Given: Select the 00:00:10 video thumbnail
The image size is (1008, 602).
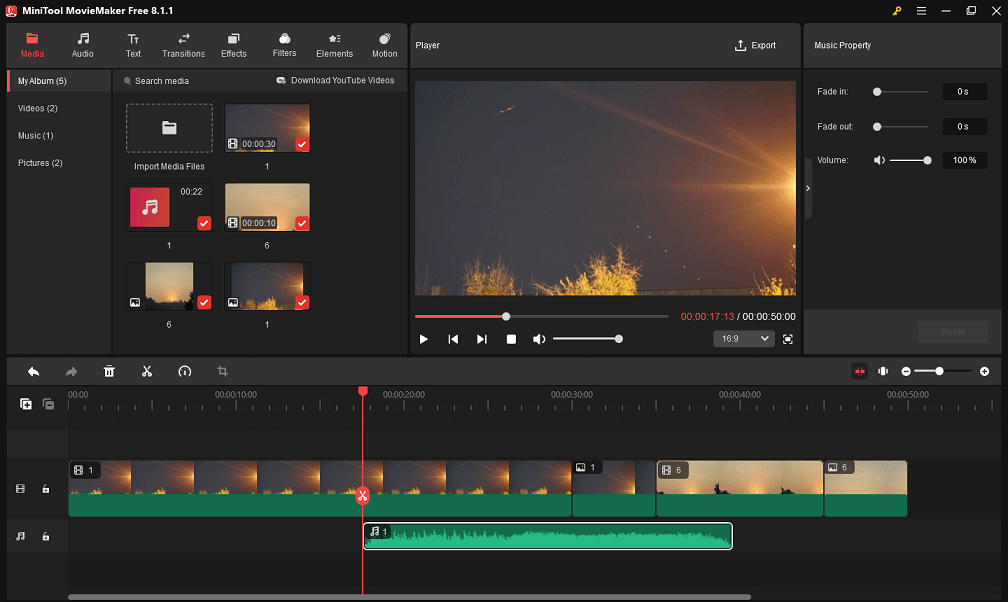Looking at the screenshot, I should click(x=267, y=207).
